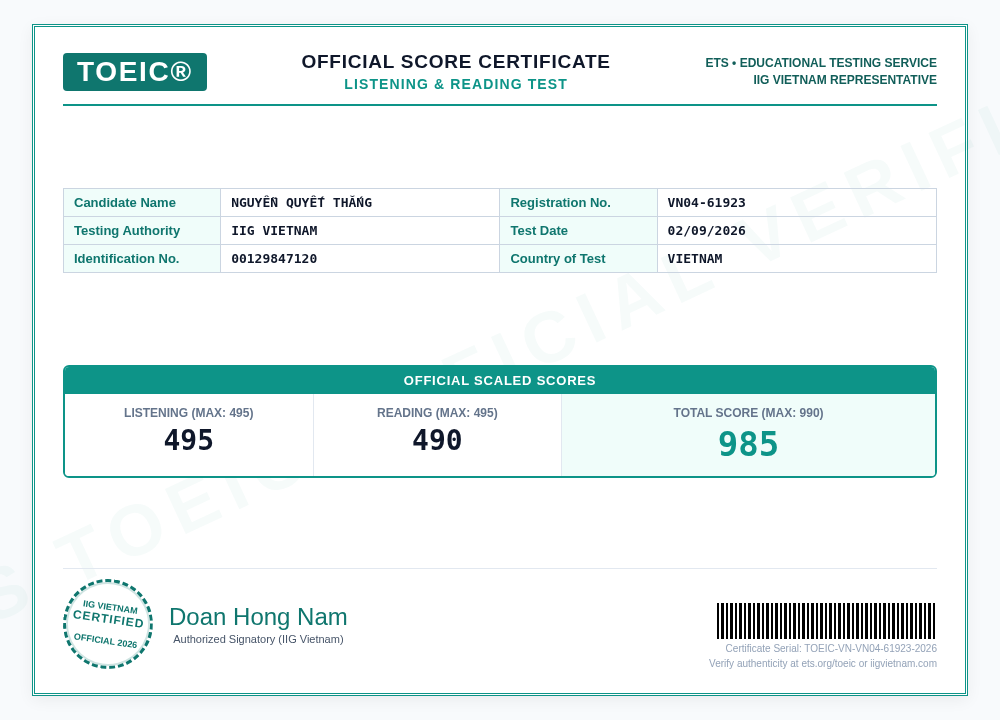
Task: Click the TOEIC® logo badge
Action: (x=135, y=72)
